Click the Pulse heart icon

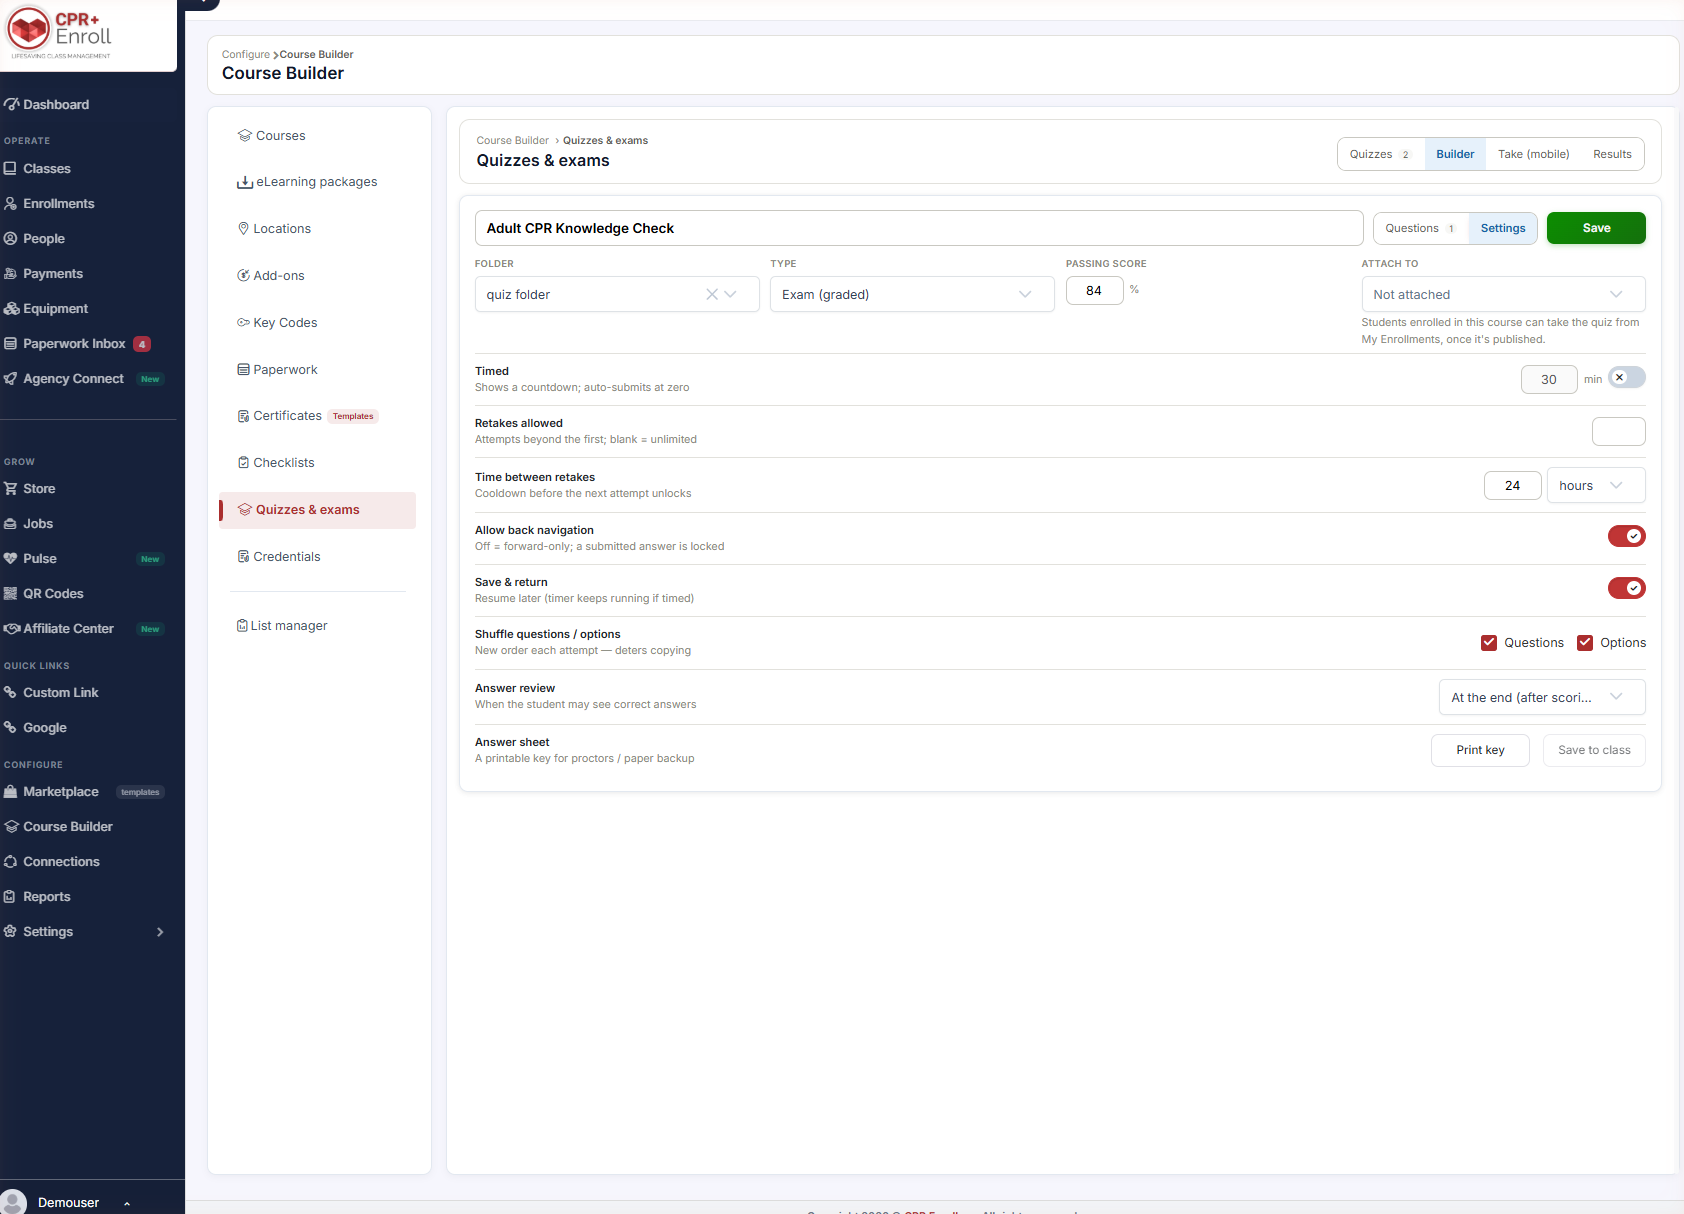coord(10,559)
